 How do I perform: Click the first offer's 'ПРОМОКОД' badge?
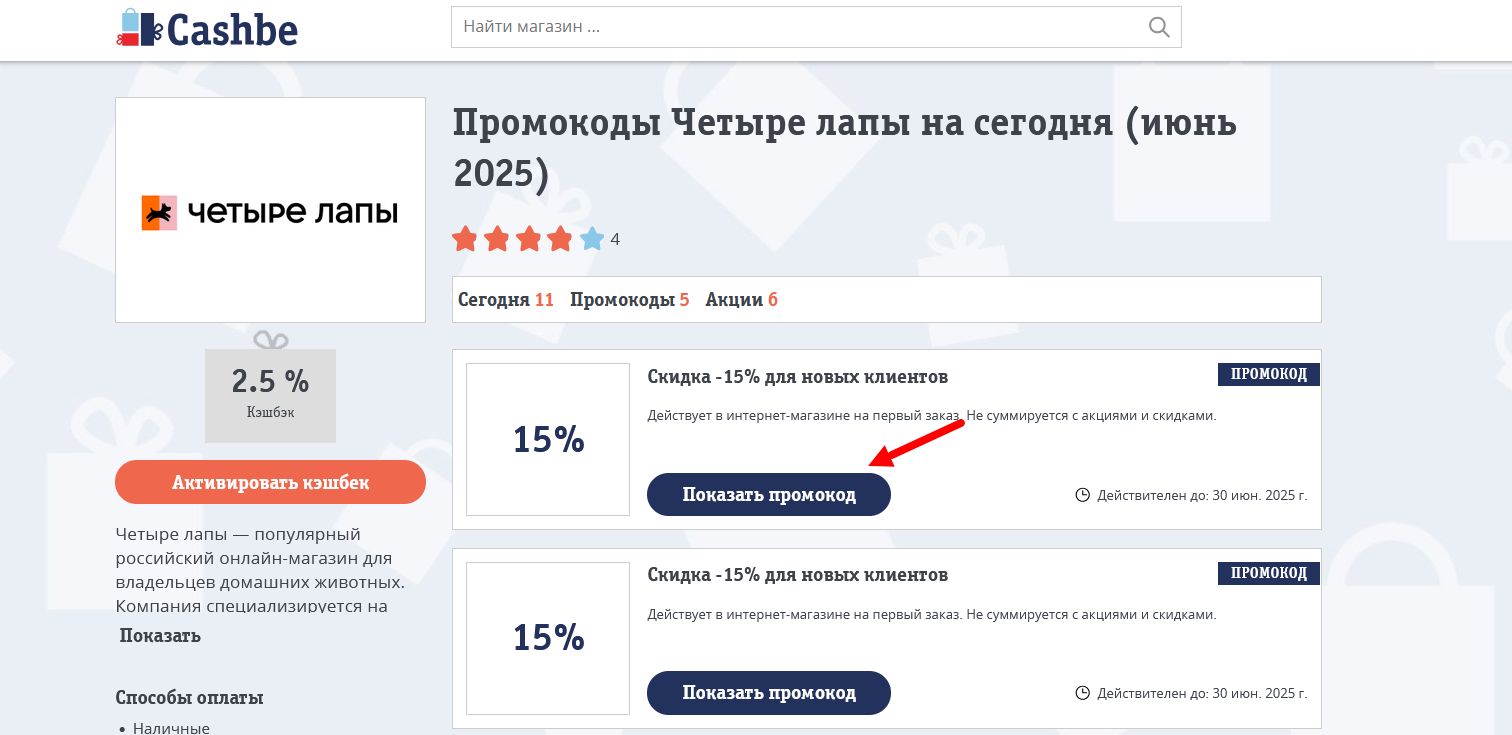(1269, 374)
